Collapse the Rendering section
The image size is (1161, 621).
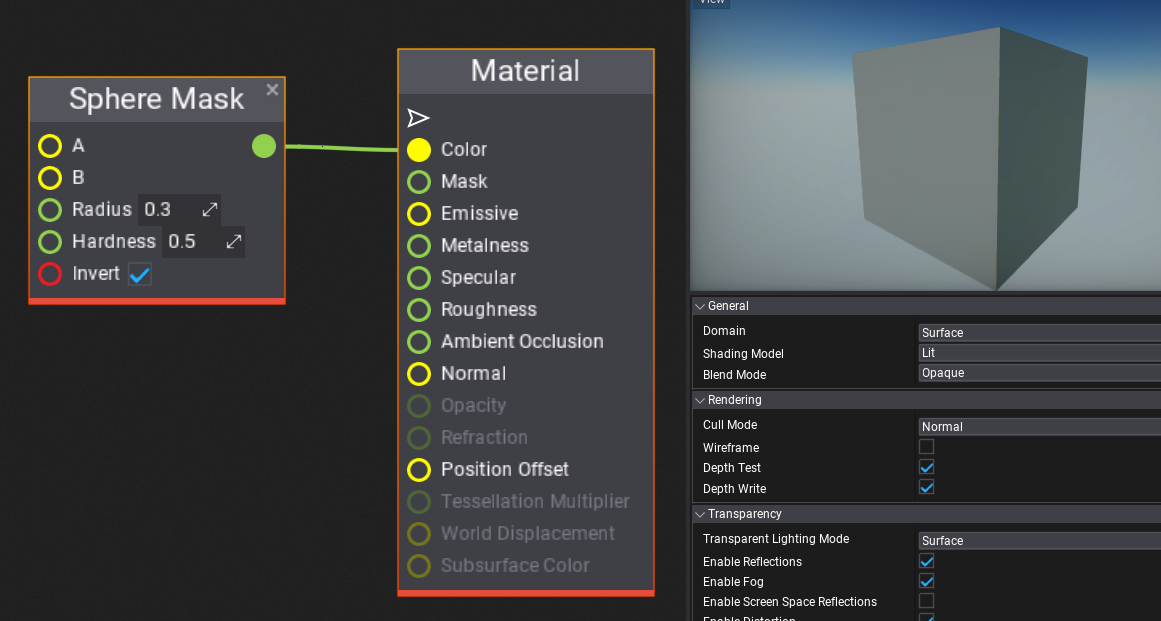[700, 400]
